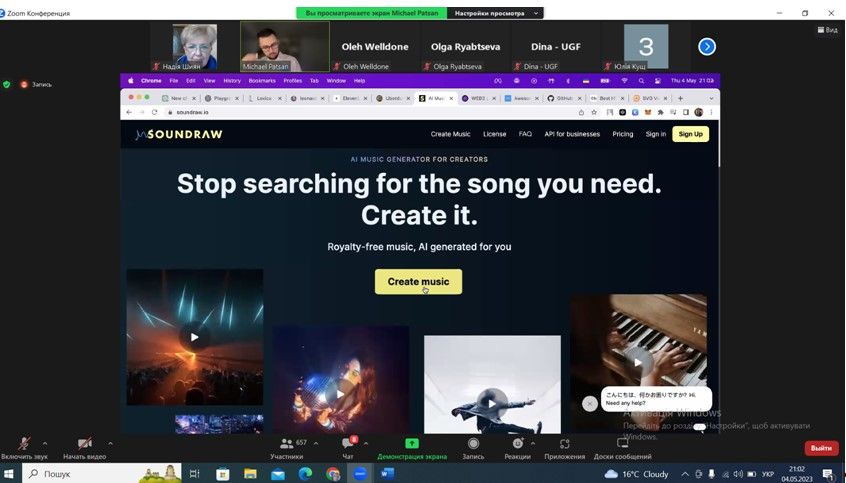Screen dimensions: 846x483
Task: Toggle the Zoom Record button
Action: (x=473, y=444)
